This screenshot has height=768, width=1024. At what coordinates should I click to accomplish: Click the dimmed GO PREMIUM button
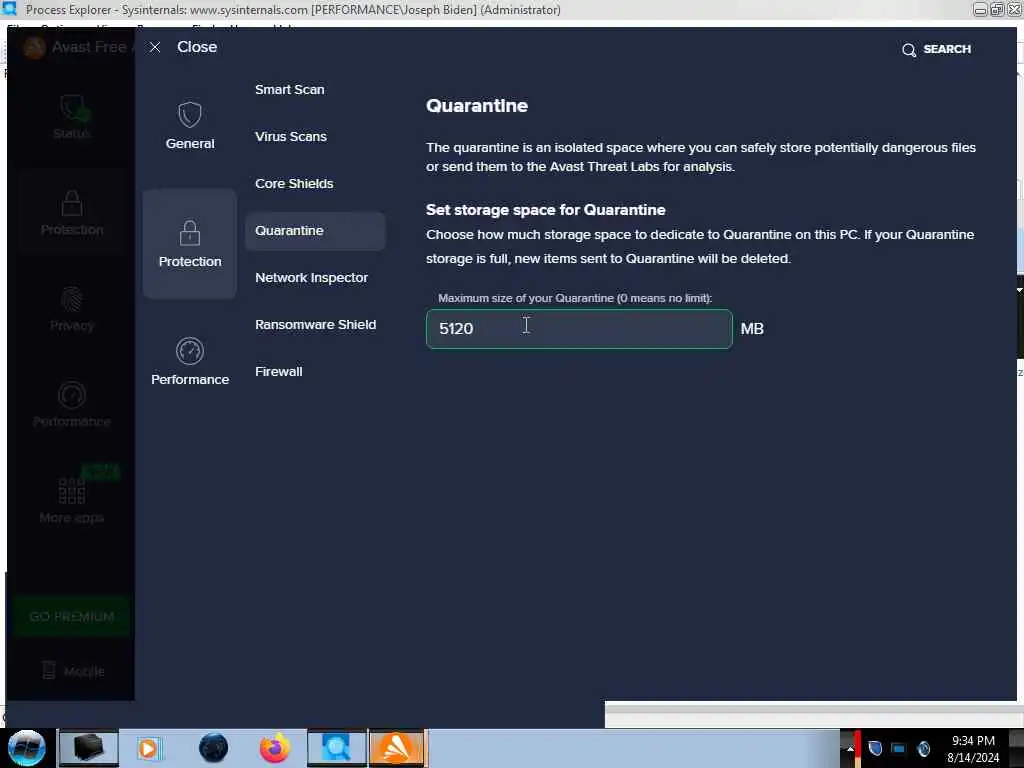pyautogui.click(x=72, y=616)
